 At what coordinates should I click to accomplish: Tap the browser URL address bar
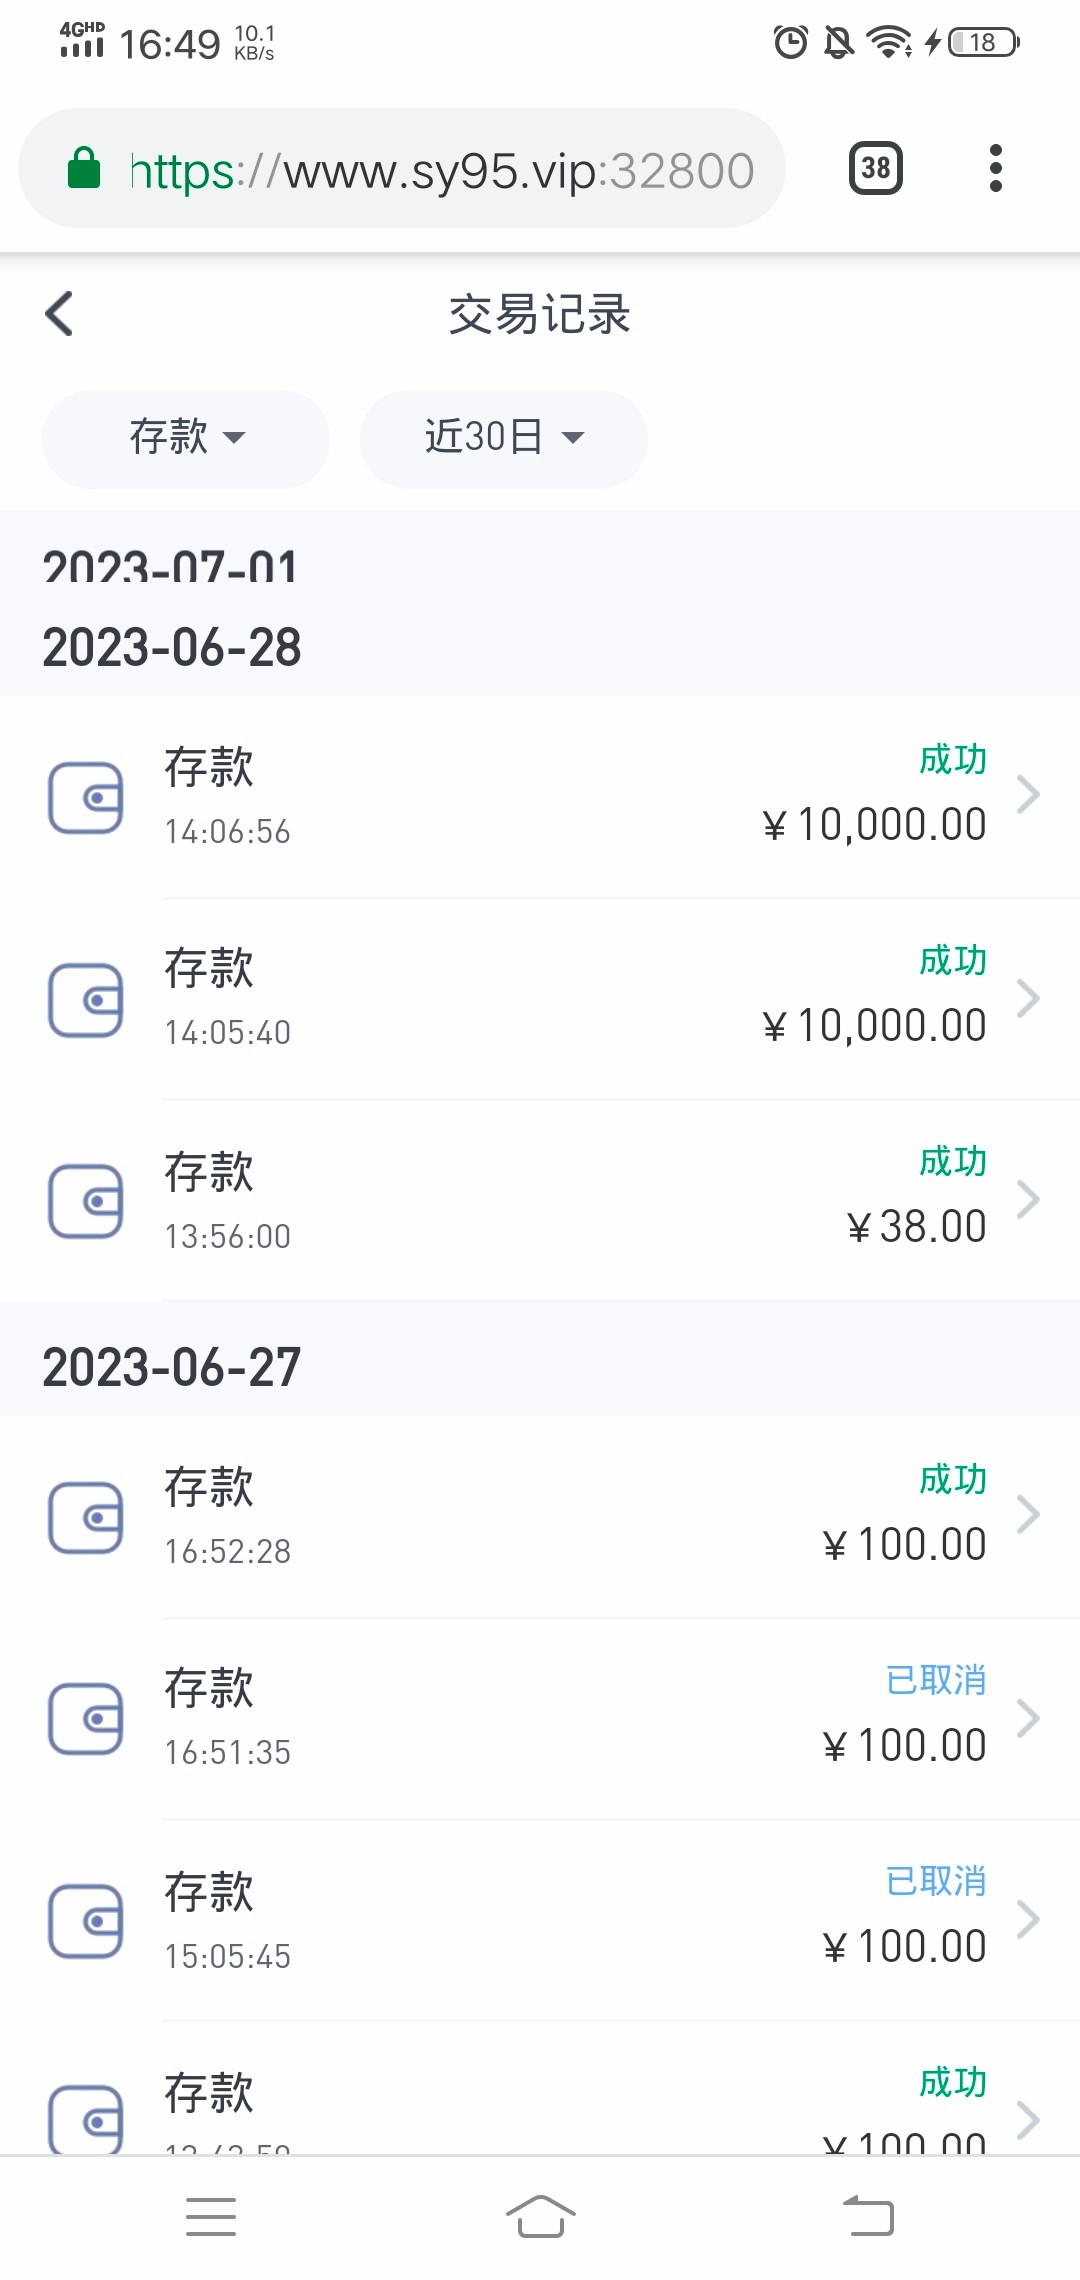tap(440, 170)
